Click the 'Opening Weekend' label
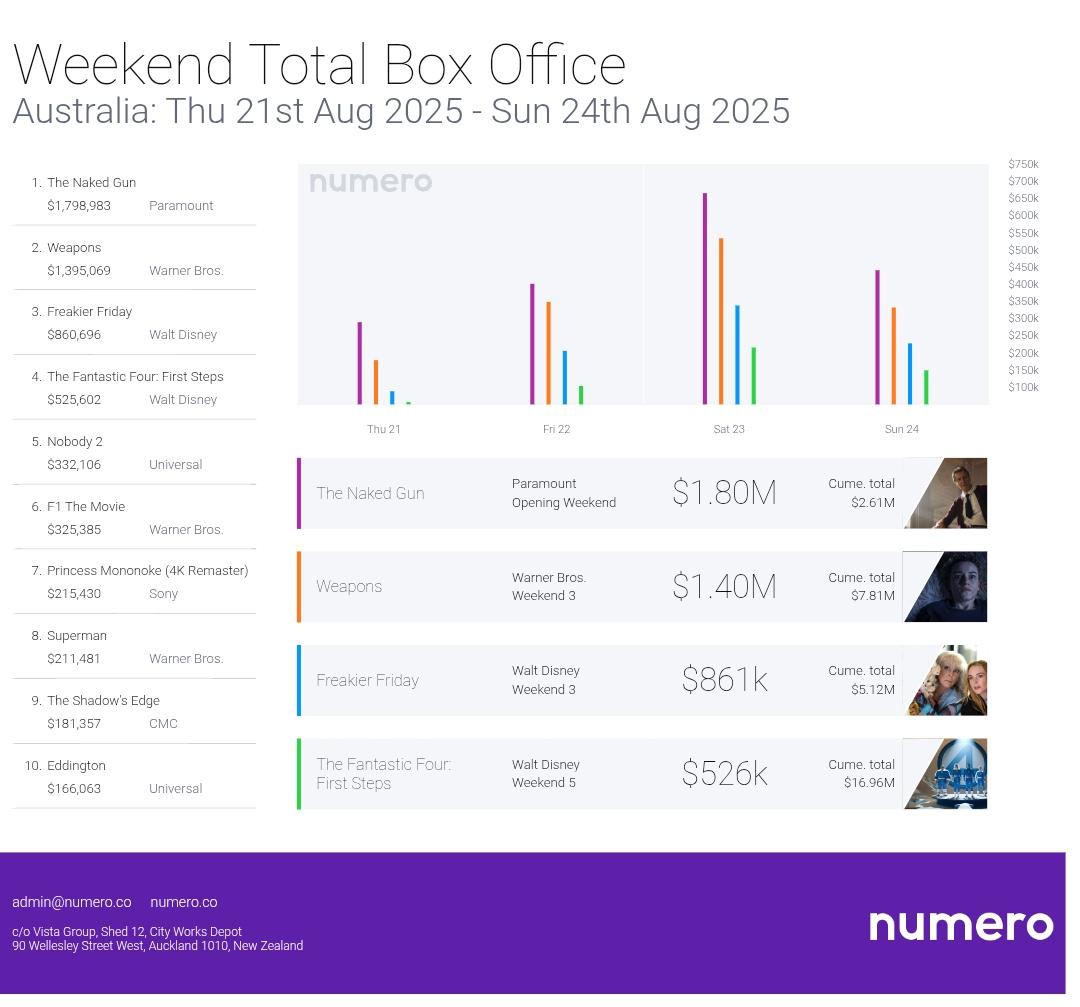Image resolution: width=1080 pixels, height=1007 pixels. 563,503
